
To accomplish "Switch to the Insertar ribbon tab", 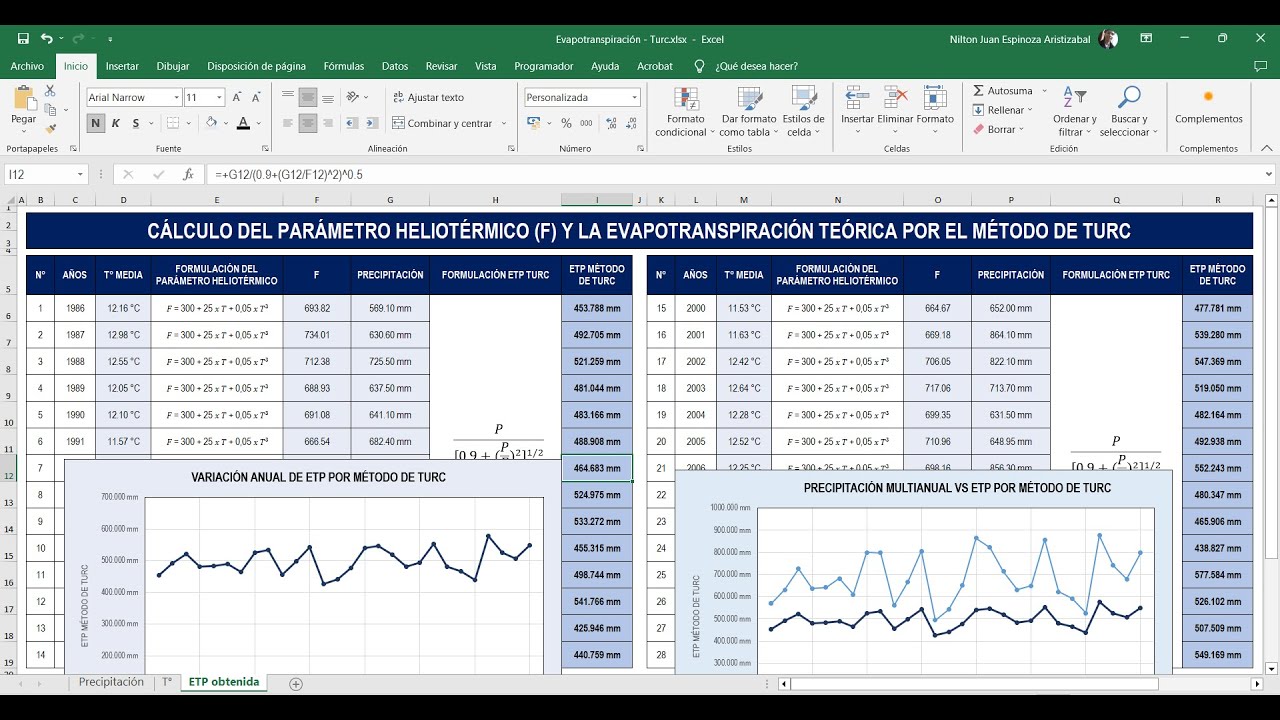I will click(x=122, y=66).
